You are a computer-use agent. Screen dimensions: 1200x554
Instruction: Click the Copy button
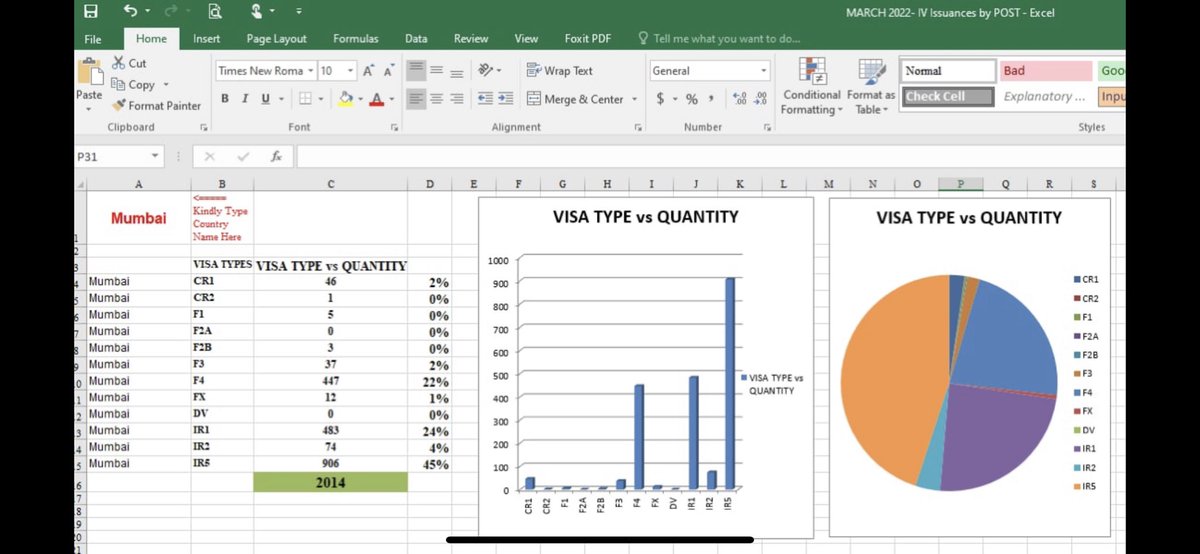[x=133, y=85]
